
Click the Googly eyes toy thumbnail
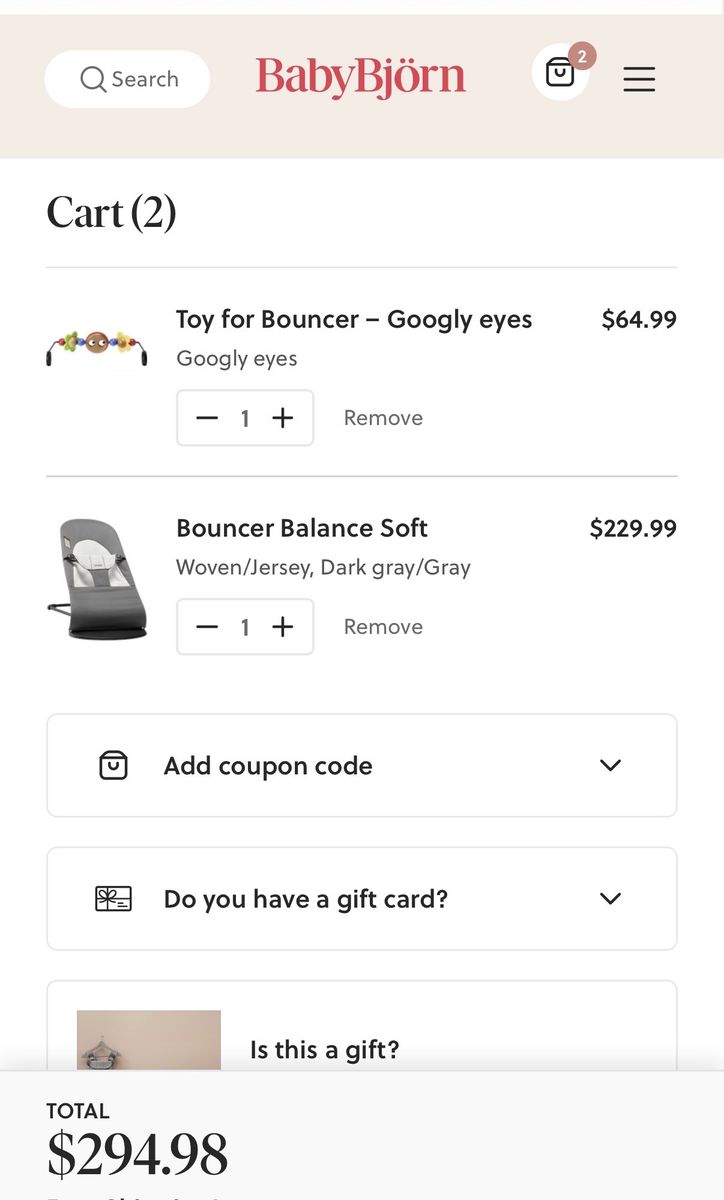point(97,346)
